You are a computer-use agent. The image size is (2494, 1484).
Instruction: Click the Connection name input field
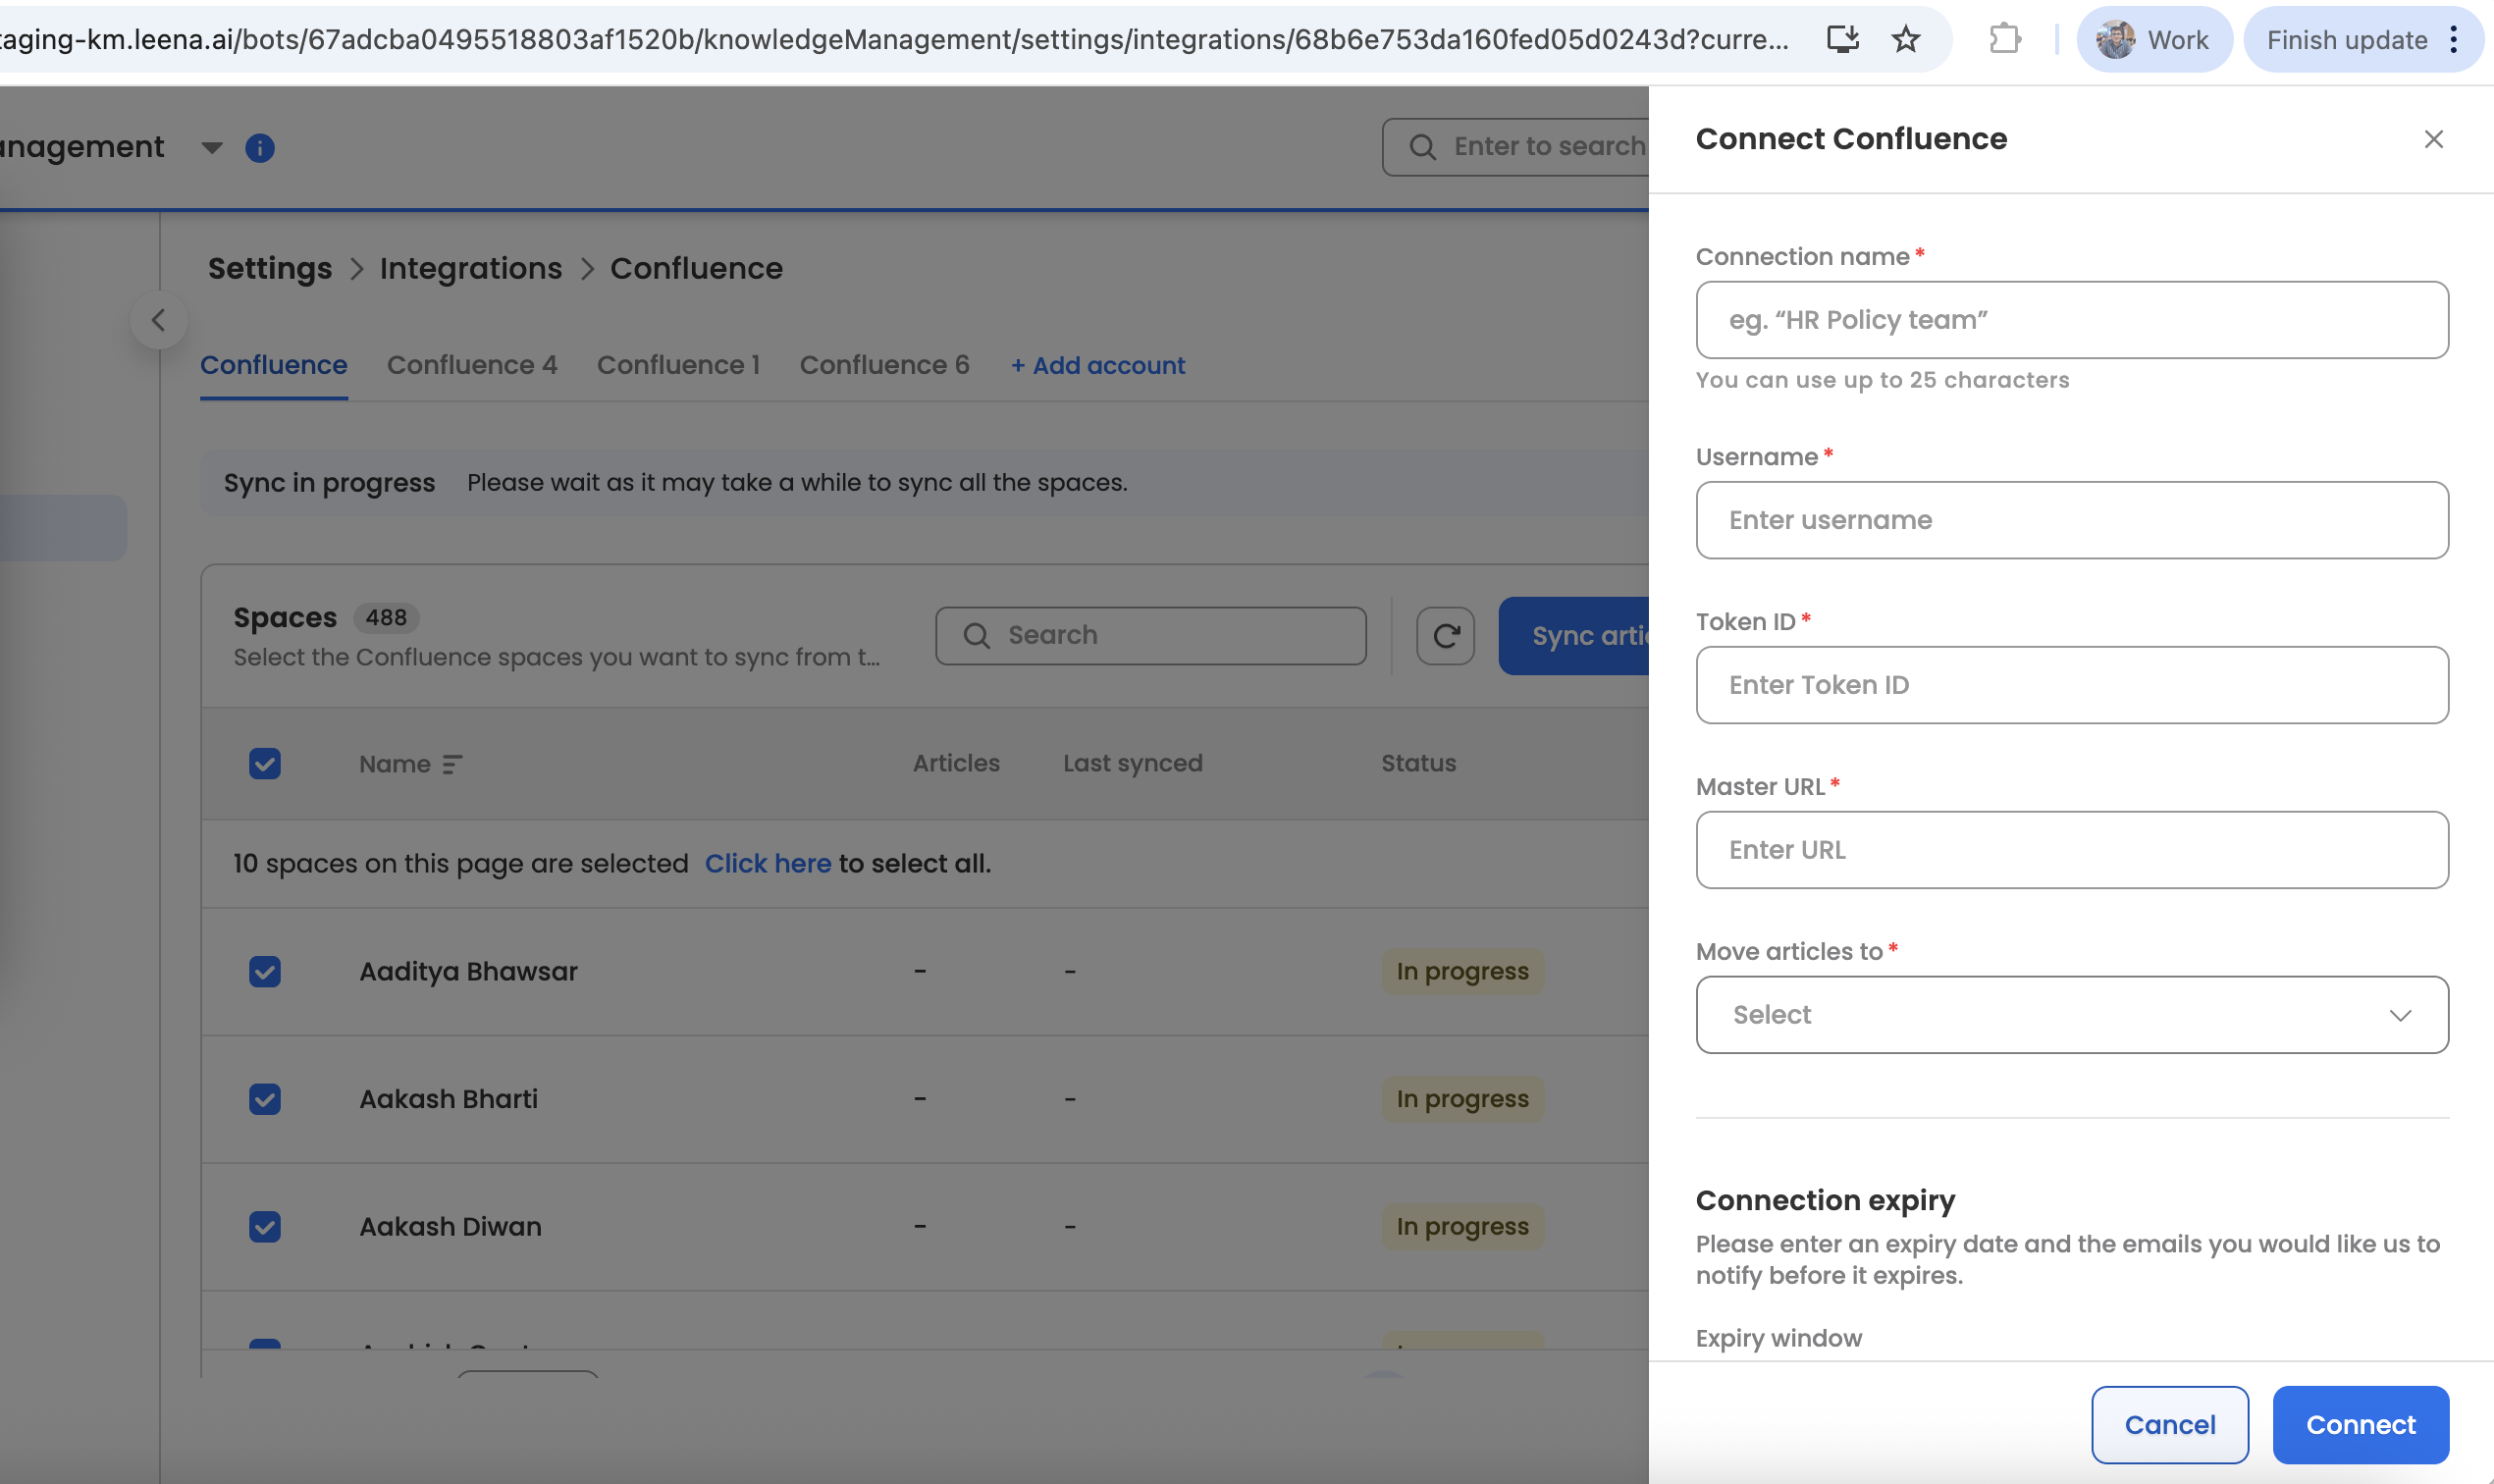click(2071, 320)
